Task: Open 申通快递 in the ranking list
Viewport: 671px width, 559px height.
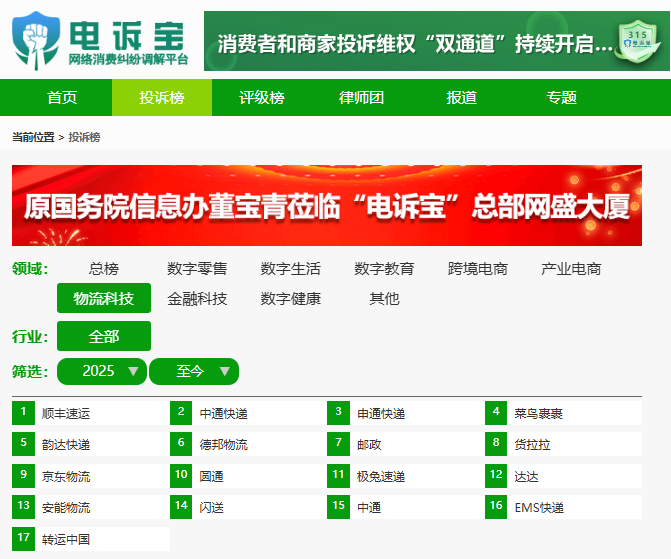Action: coord(381,413)
